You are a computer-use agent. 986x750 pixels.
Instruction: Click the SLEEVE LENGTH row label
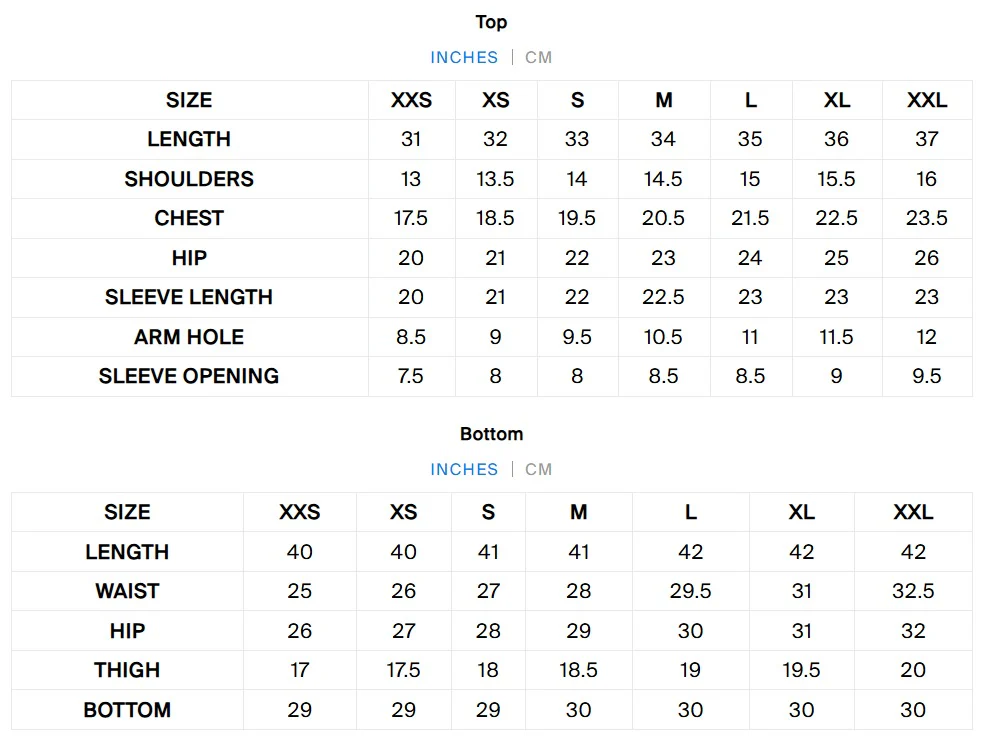[x=189, y=297]
